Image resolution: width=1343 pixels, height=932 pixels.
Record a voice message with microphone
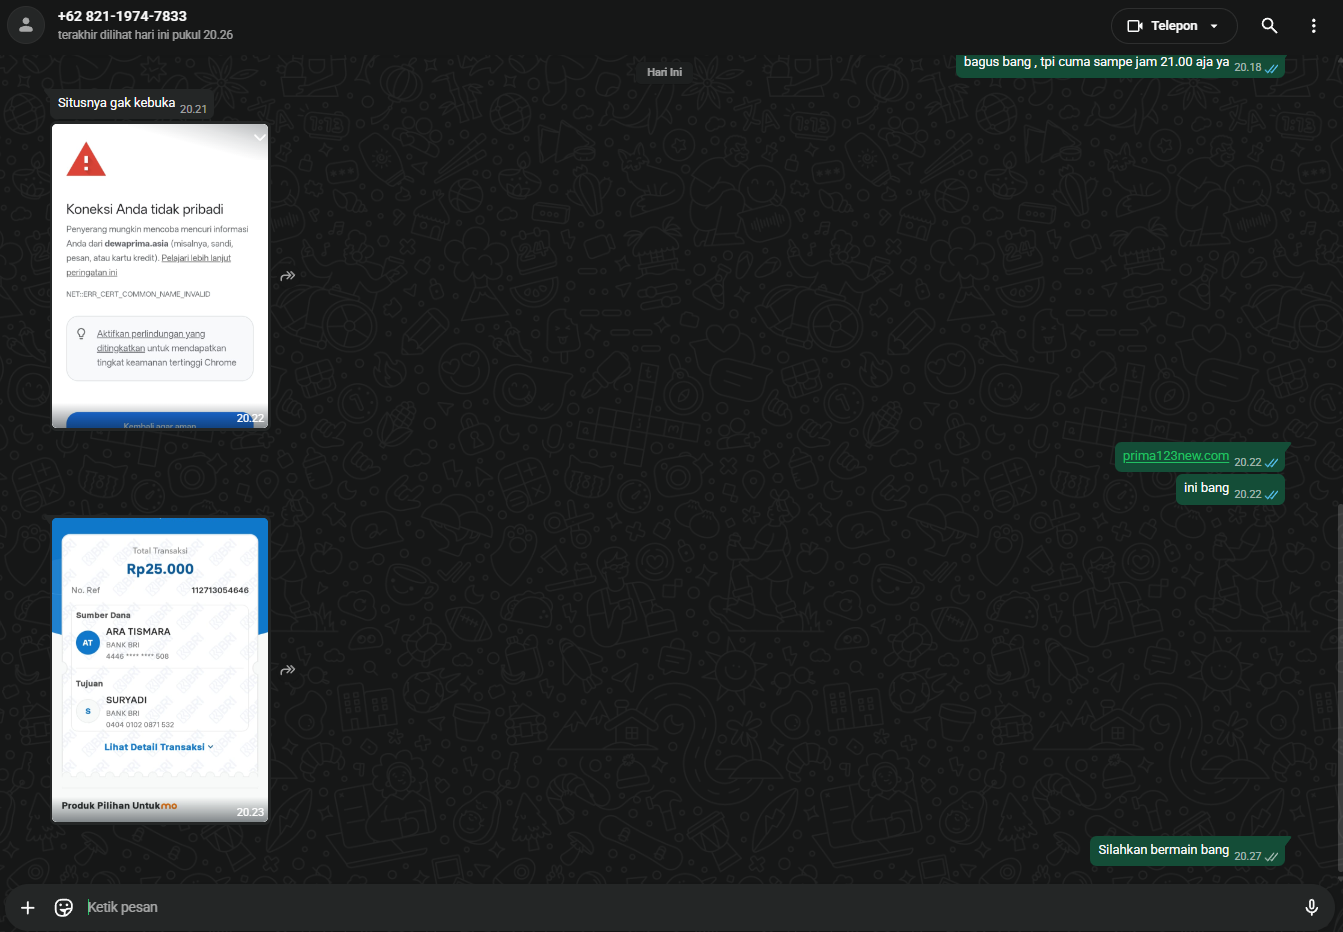pos(1311,907)
